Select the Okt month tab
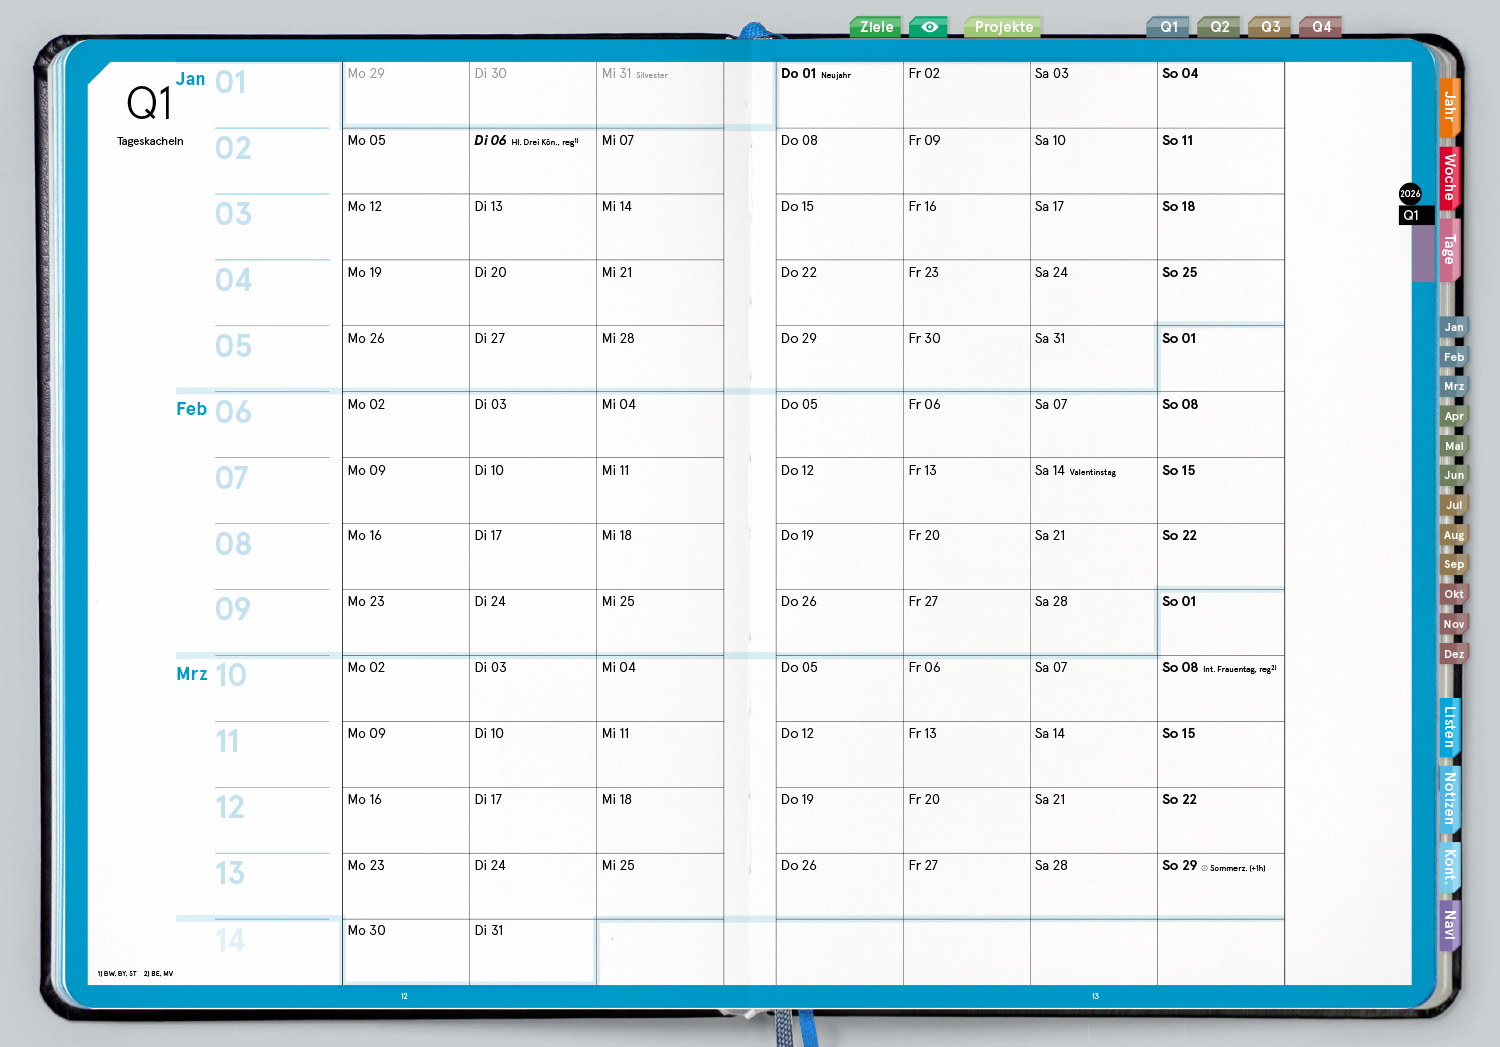The height and width of the screenshot is (1047, 1500). (x=1454, y=594)
